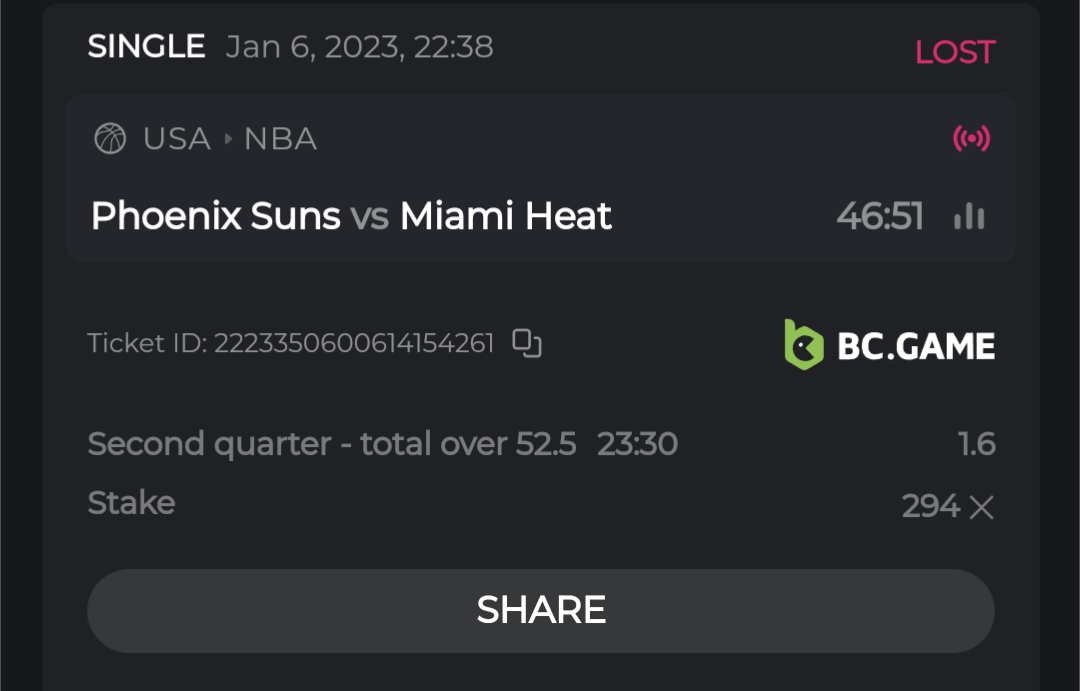Open match statistics bar chart icon
Image resolution: width=1080 pixels, height=691 pixels.
tap(969, 216)
